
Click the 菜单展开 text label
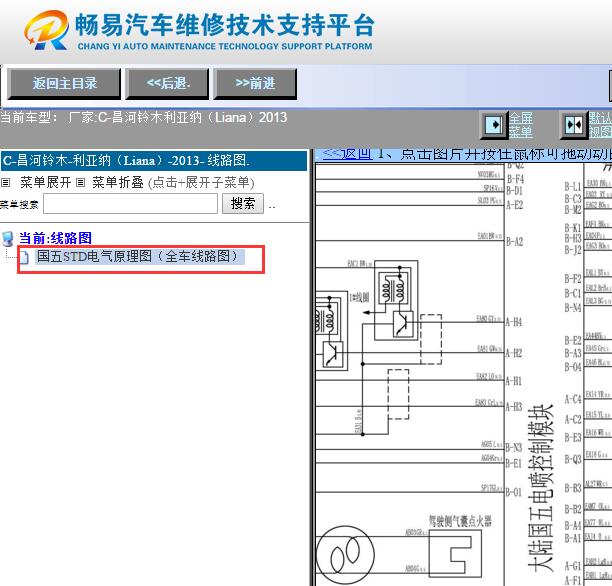click(x=46, y=182)
